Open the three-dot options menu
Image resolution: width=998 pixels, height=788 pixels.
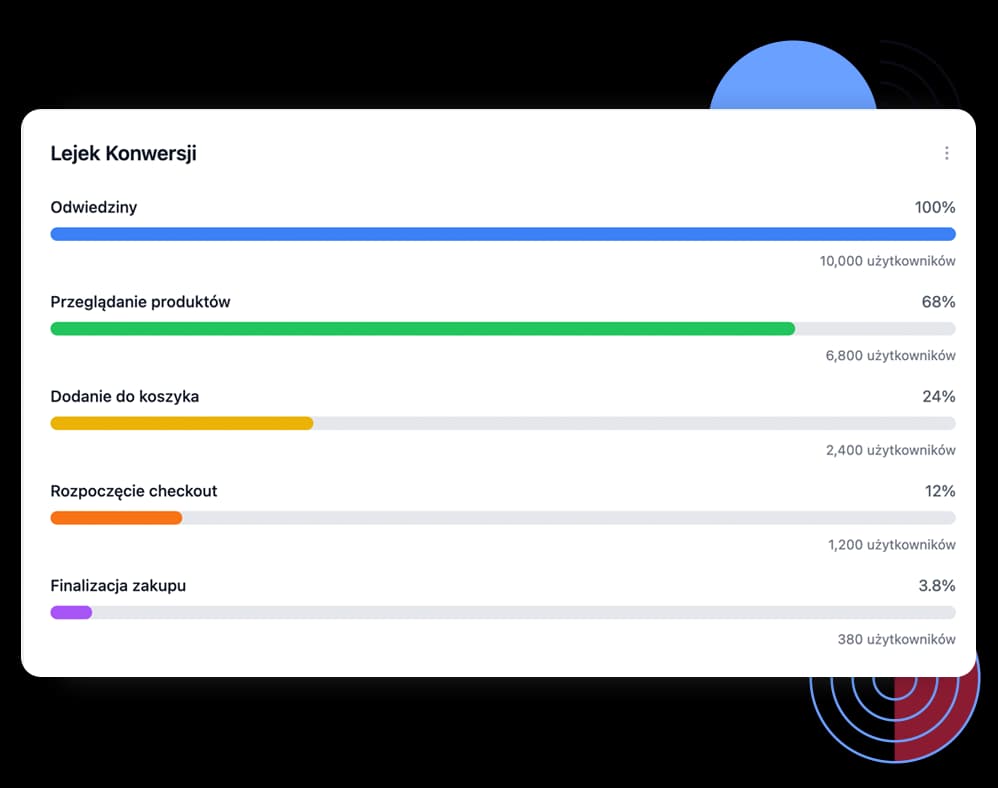tap(946, 153)
